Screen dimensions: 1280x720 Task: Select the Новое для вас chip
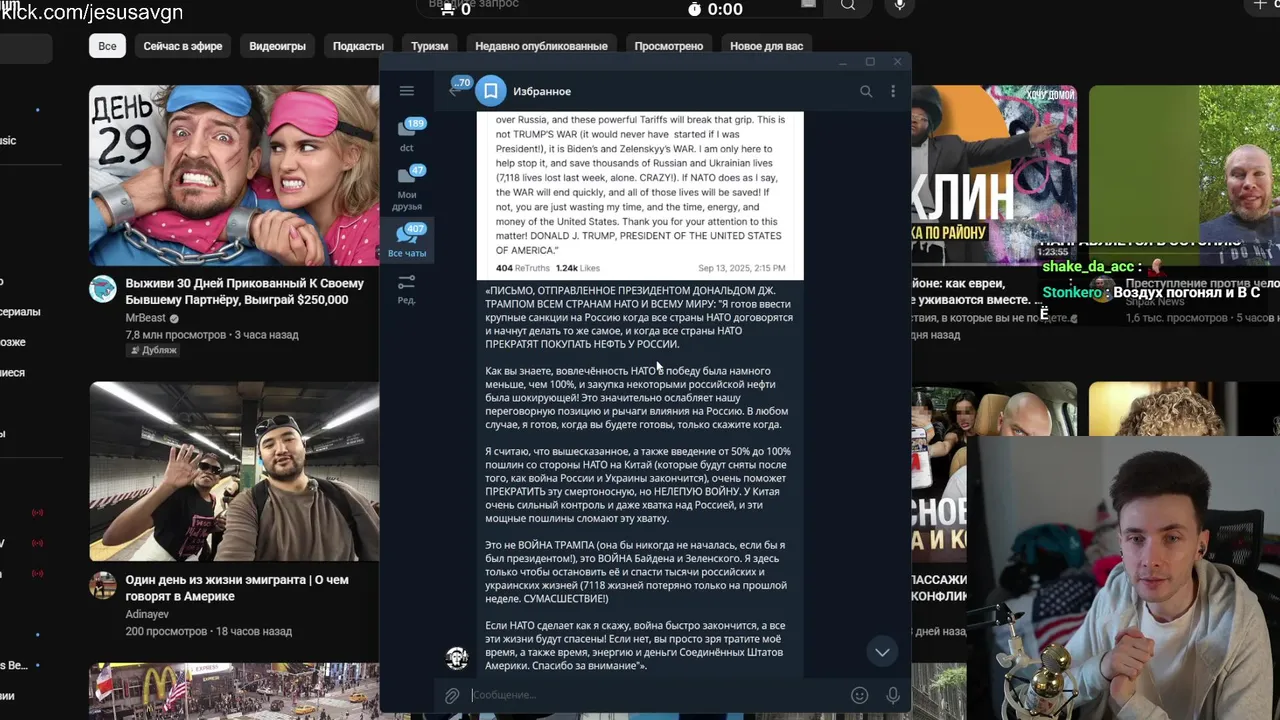(766, 46)
